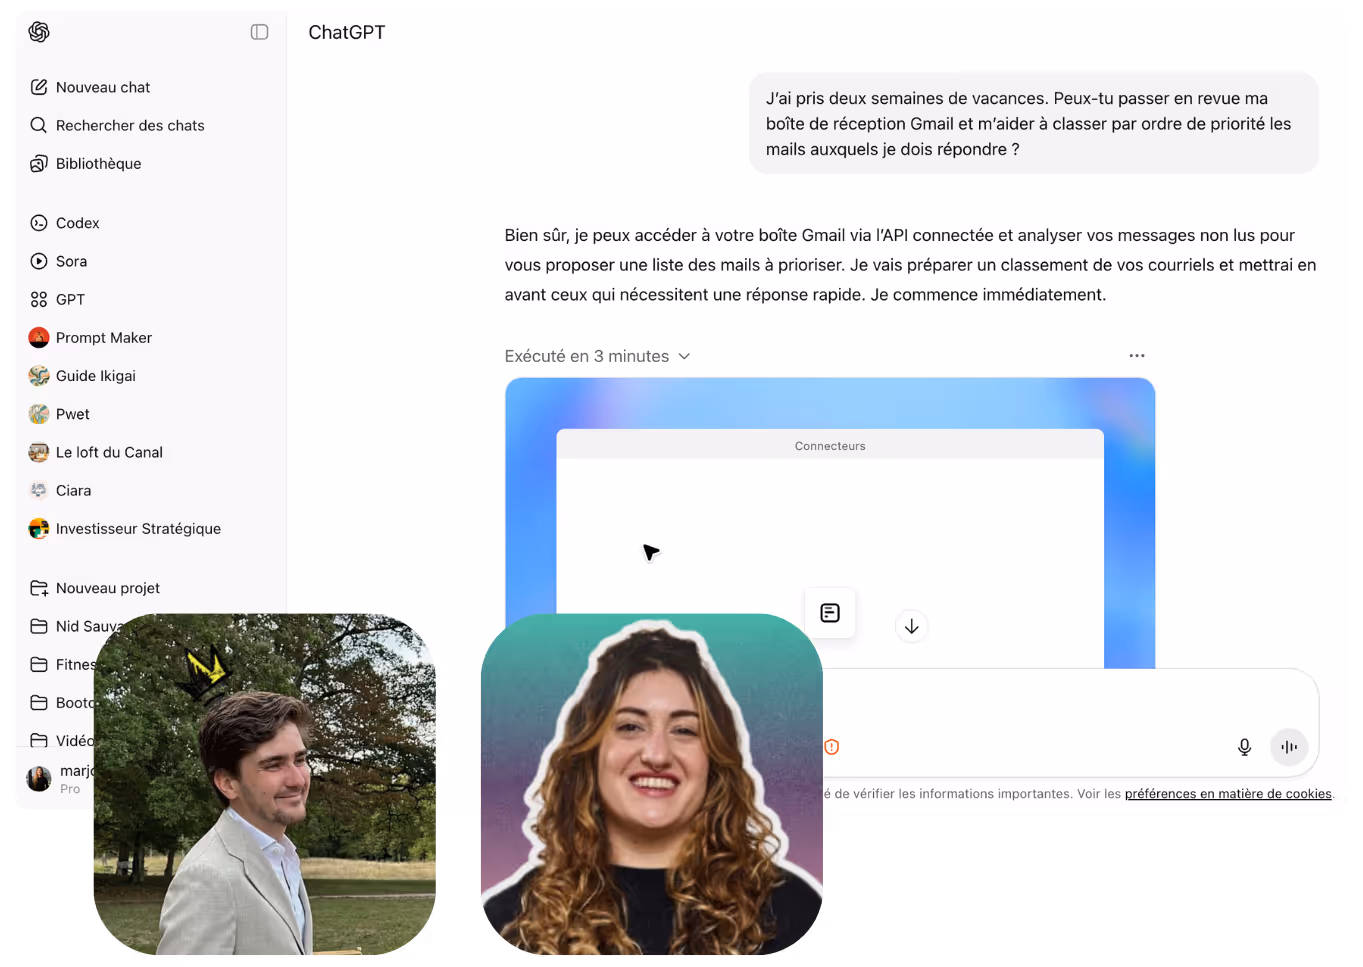
Task: Click the Nouveau projet folder-plus icon
Action: pos(39,588)
